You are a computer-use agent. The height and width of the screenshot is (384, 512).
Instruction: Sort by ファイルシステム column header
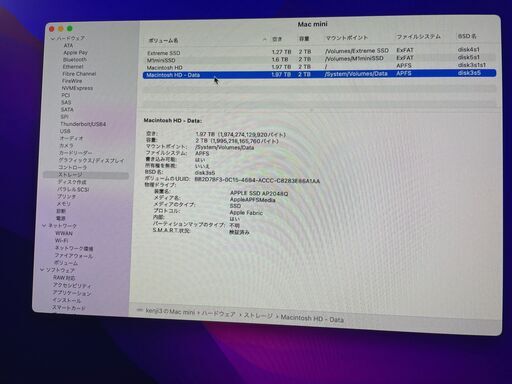(x=418, y=37)
